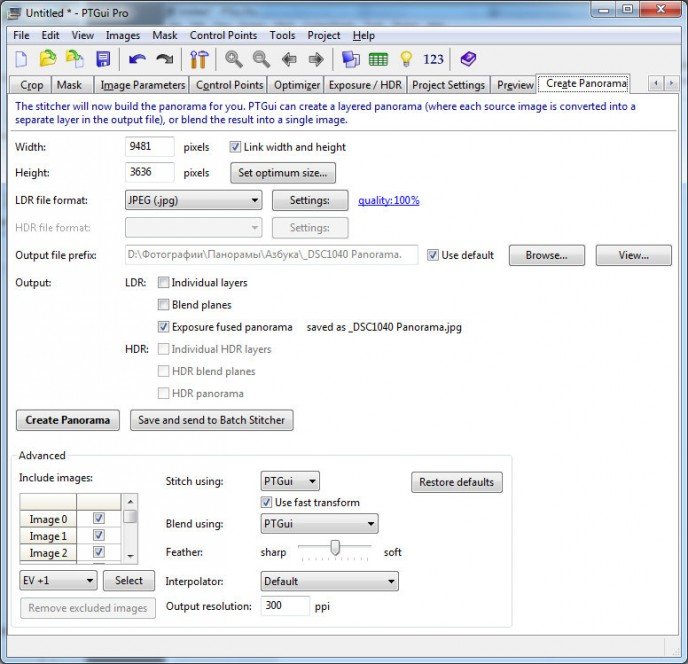Click the PTGui app icon in title bar

point(14,13)
